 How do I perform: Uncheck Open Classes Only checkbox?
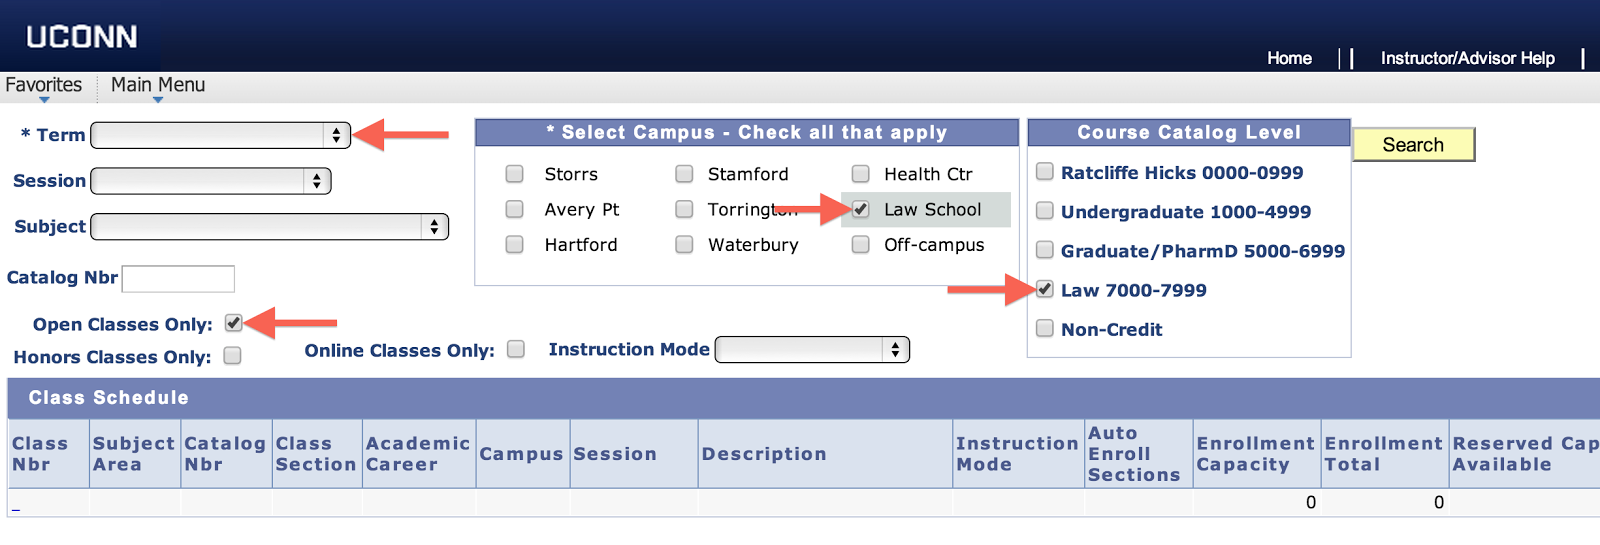click(x=233, y=323)
